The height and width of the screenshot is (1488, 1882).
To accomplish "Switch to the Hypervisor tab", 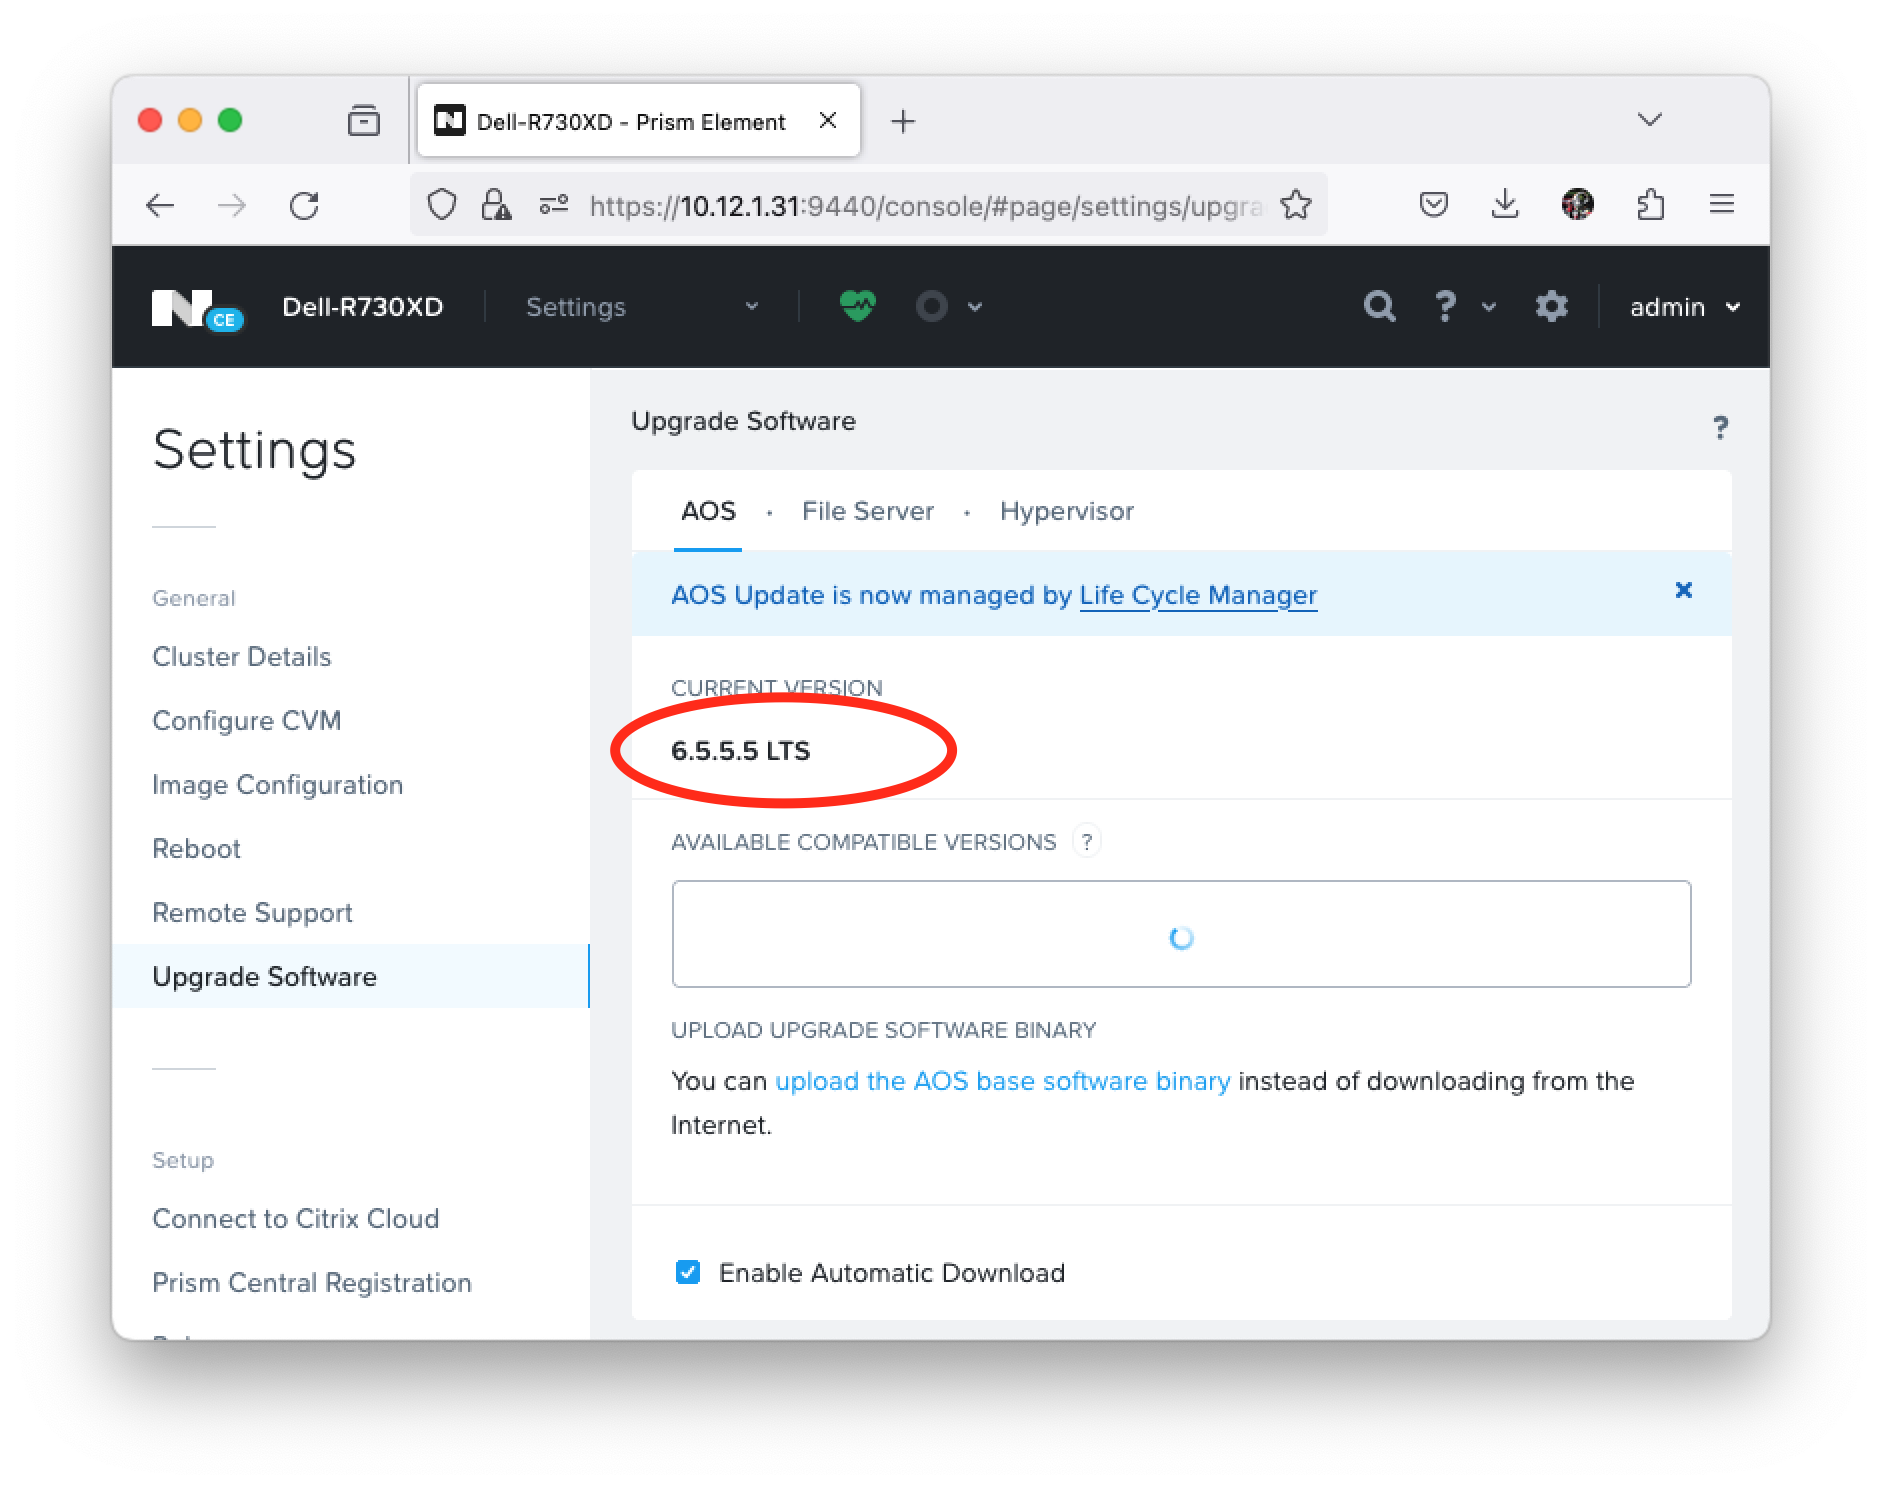I will click(x=1066, y=511).
